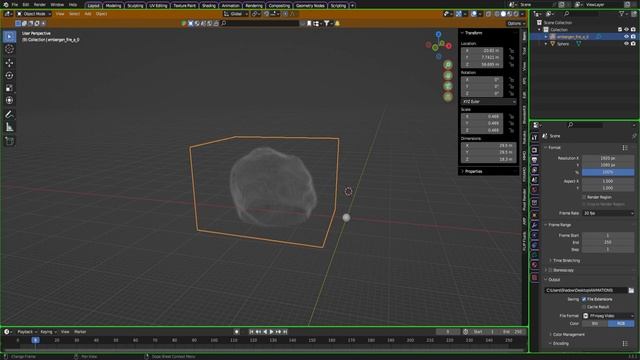This screenshot has width=640, height=360.
Task: Enable the Render Region checkbox
Action: [x=584, y=197]
